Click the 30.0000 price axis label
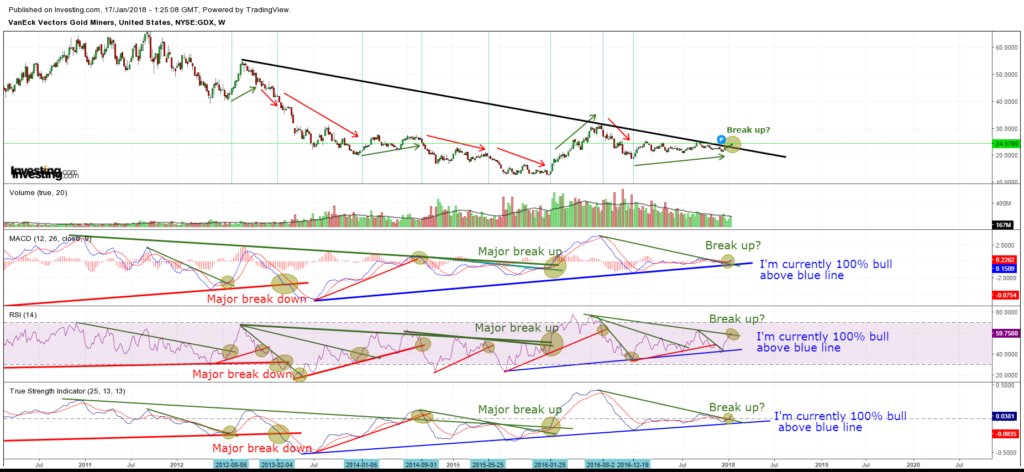The image size is (1024, 472). pyautogui.click(x=1006, y=129)
